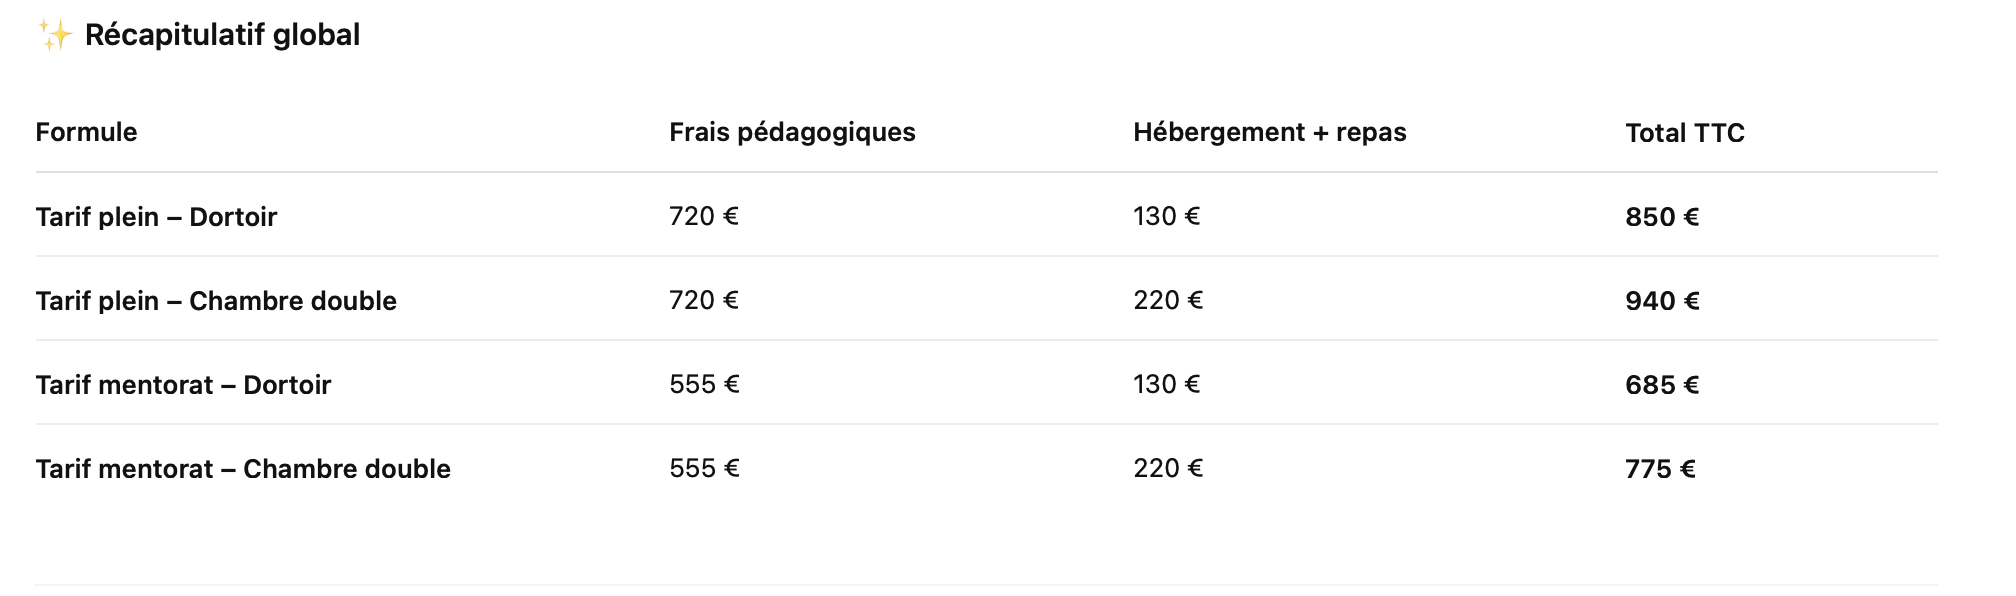Image resolution: width=2016 pixels, height=596 pixels.
Task: Click 130 € in the Tarif mentorat Dortoir row
Action: click(x=1166, y=384)
